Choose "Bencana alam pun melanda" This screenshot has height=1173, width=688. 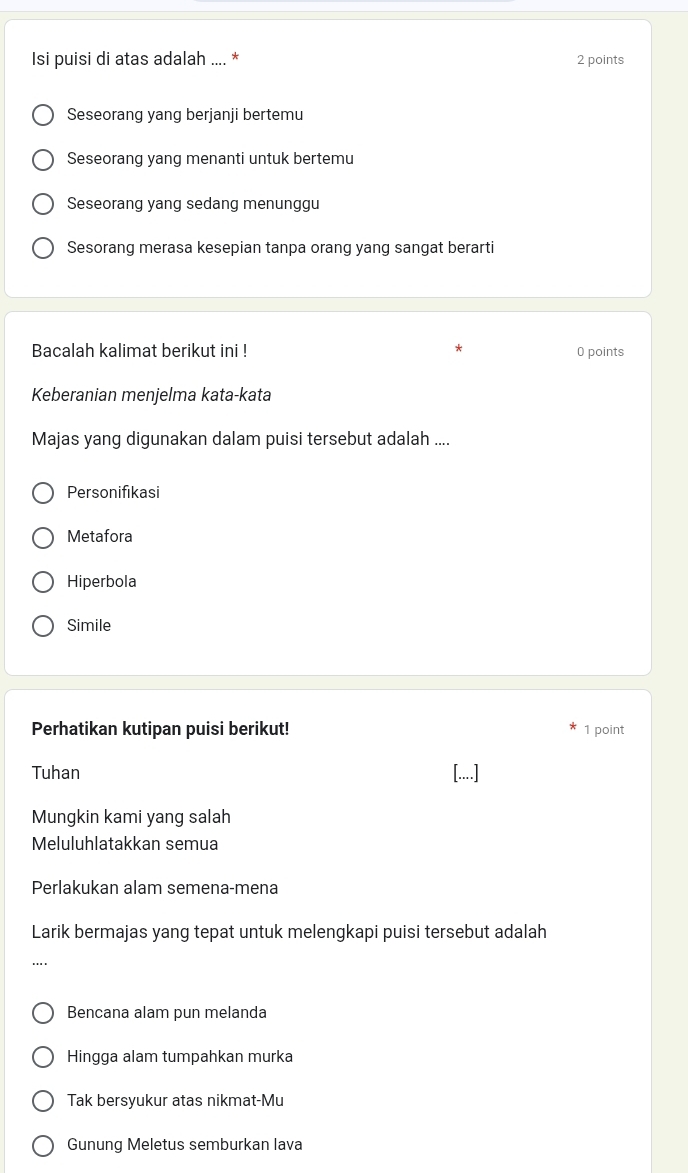coord(43,1013)
